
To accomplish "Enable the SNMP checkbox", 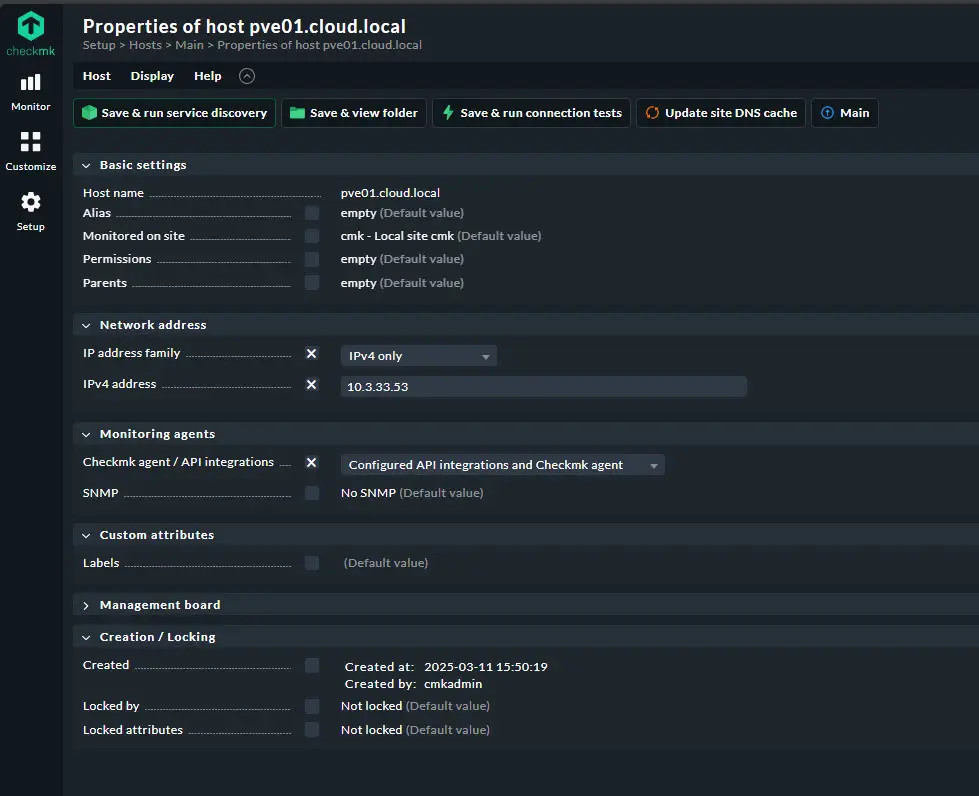I will 312,493.
